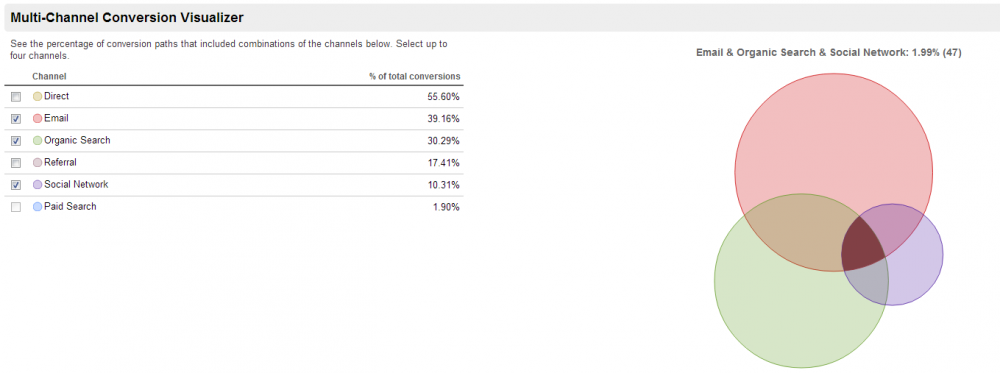Check the Direct channel checkbox
The width and height of the screenshot is (1000, 373).
point(16,97)
